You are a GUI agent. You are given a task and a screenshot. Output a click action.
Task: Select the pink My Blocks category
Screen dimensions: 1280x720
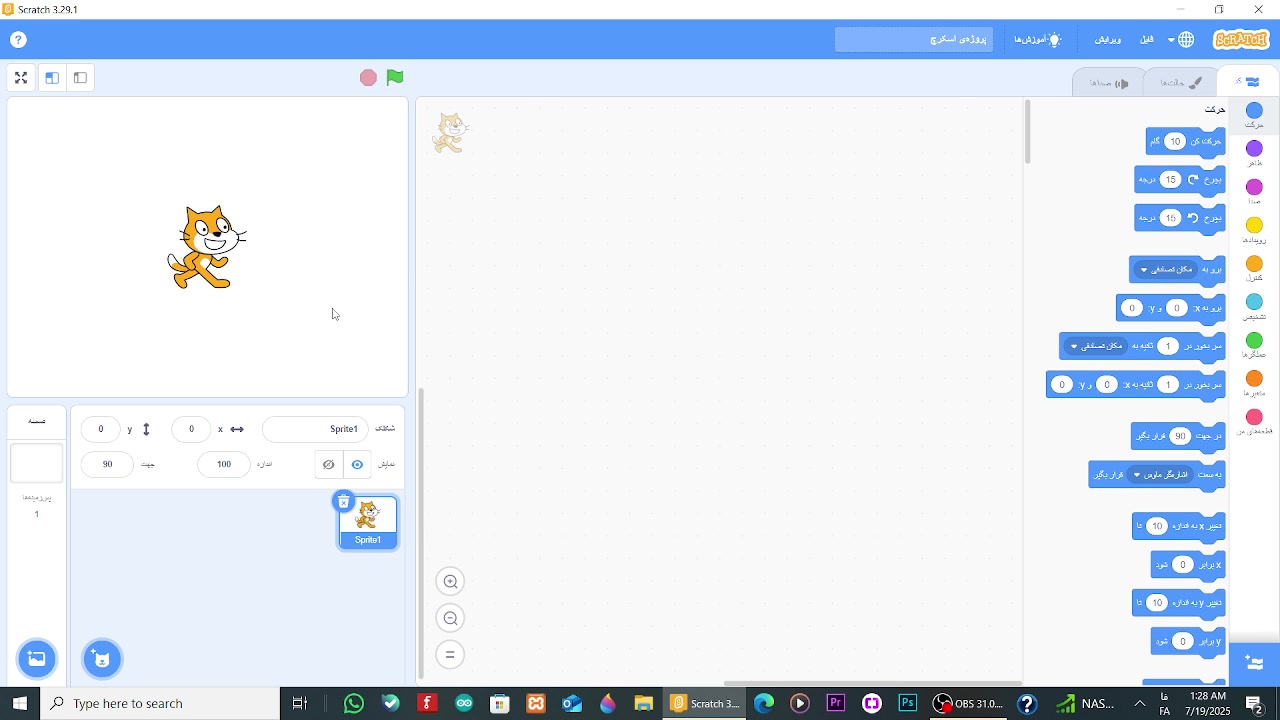pyautogui.click(x=1254, y=422)
